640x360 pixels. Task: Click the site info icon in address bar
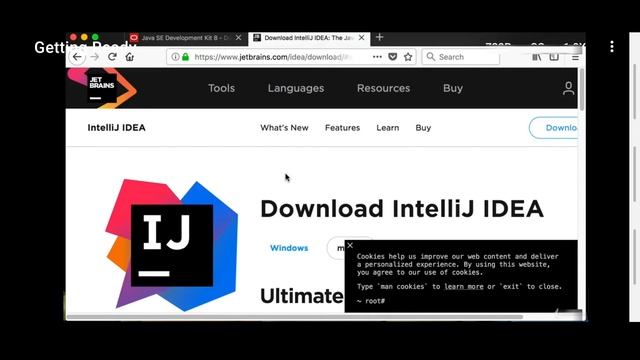[x=175, y=57]
